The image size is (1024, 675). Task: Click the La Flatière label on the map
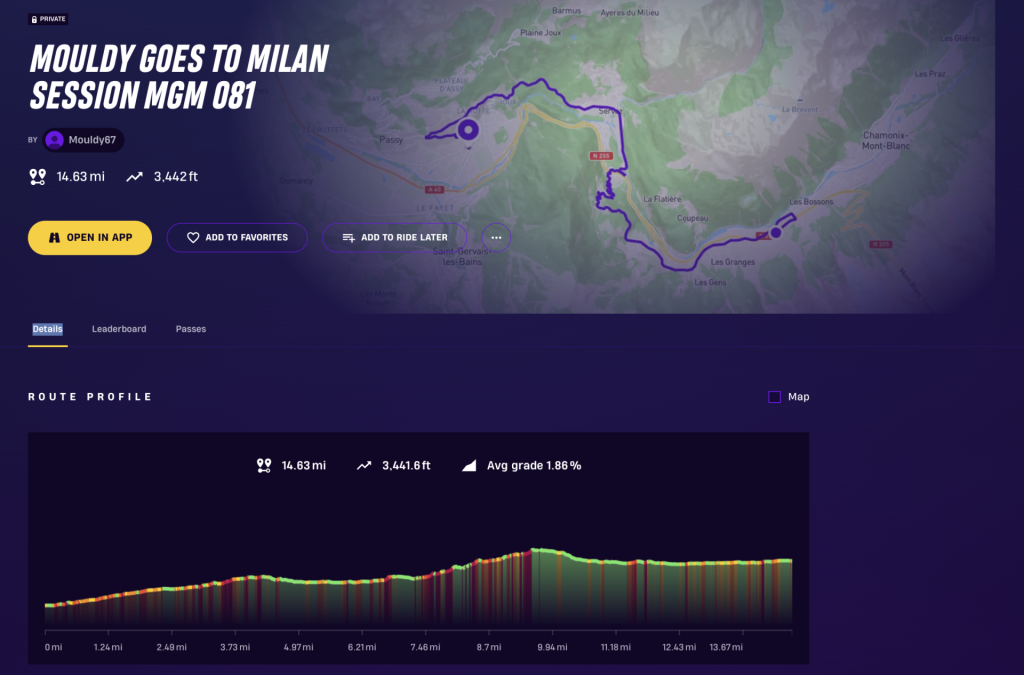[x=662, y=199]
